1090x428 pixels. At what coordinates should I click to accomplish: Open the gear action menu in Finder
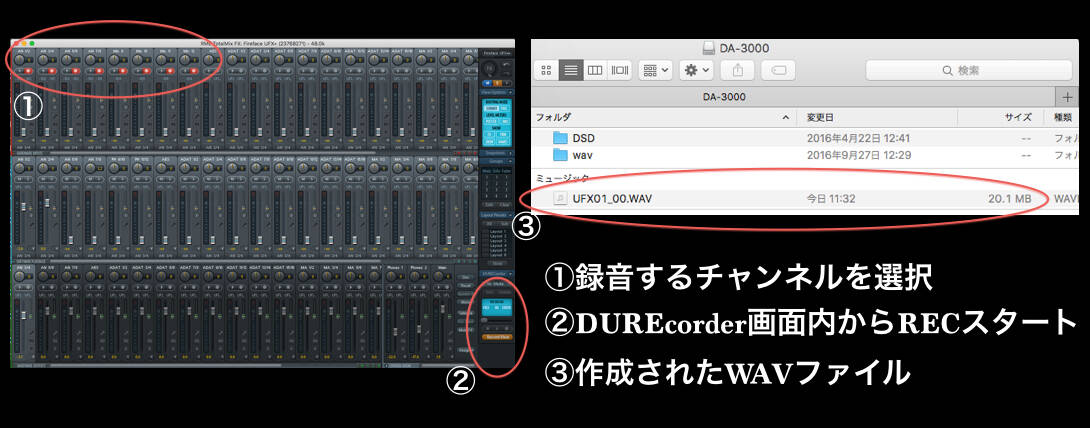pyautogui.click(x=697, y=69)
